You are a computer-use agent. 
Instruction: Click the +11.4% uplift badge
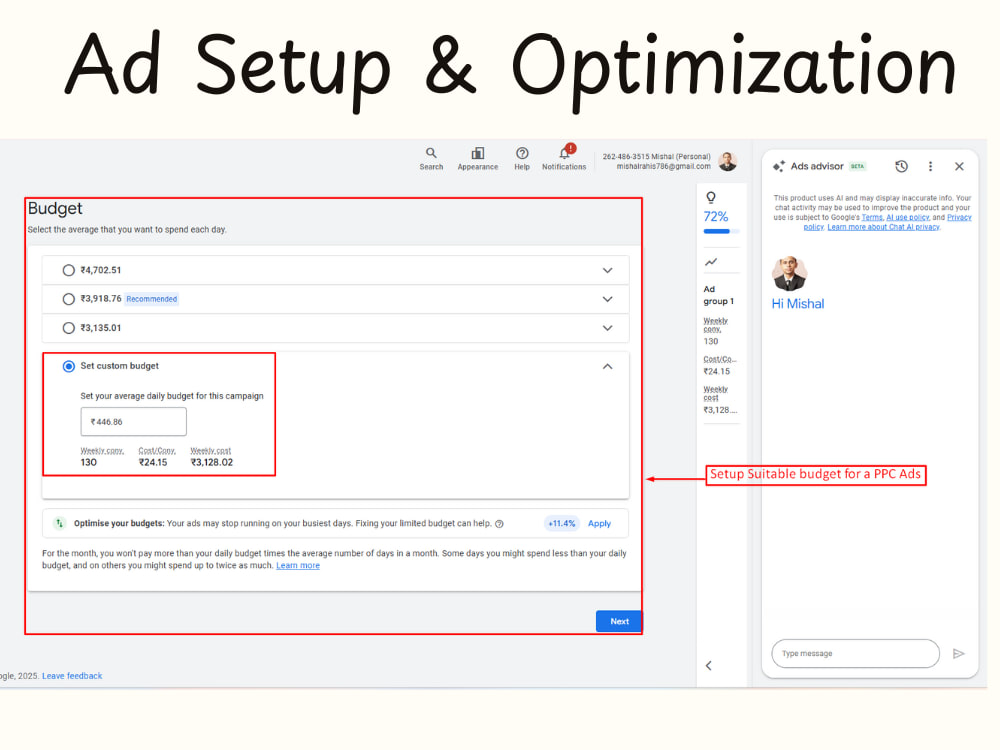pyautogui.click(x=561, y=524)
